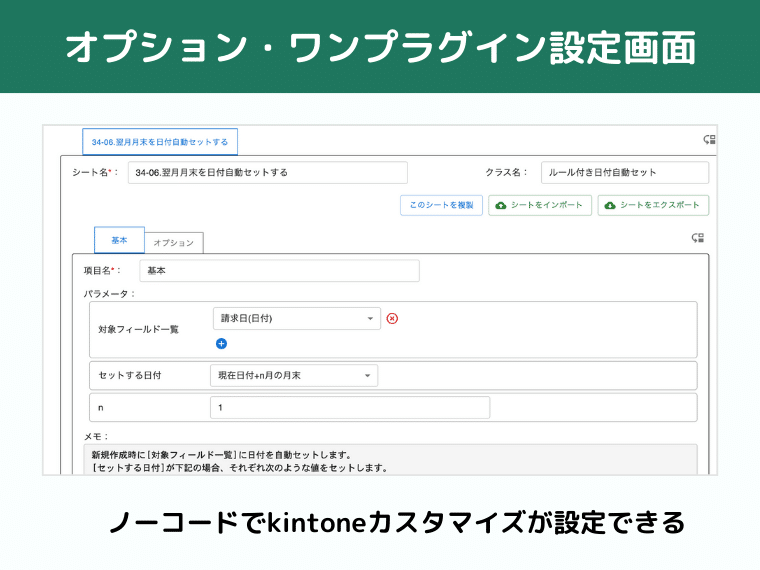
Task: Click the 対象フィールド一覧 label
Action: coord(138,329)
